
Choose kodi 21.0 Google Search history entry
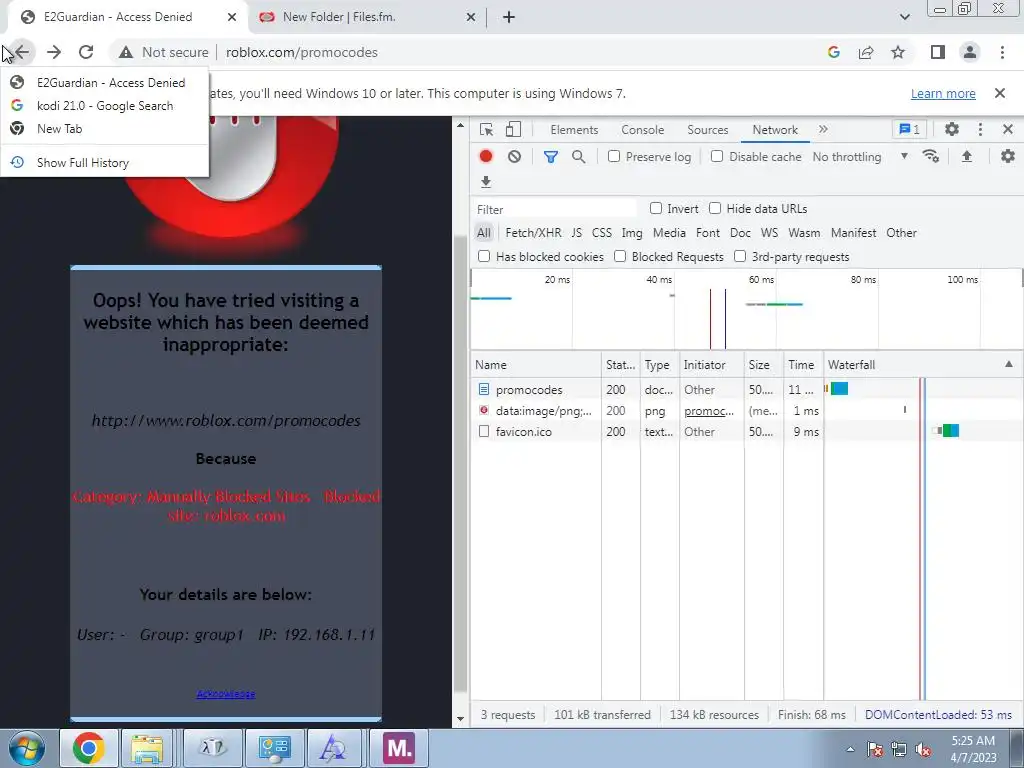click(x=104, y=106)
